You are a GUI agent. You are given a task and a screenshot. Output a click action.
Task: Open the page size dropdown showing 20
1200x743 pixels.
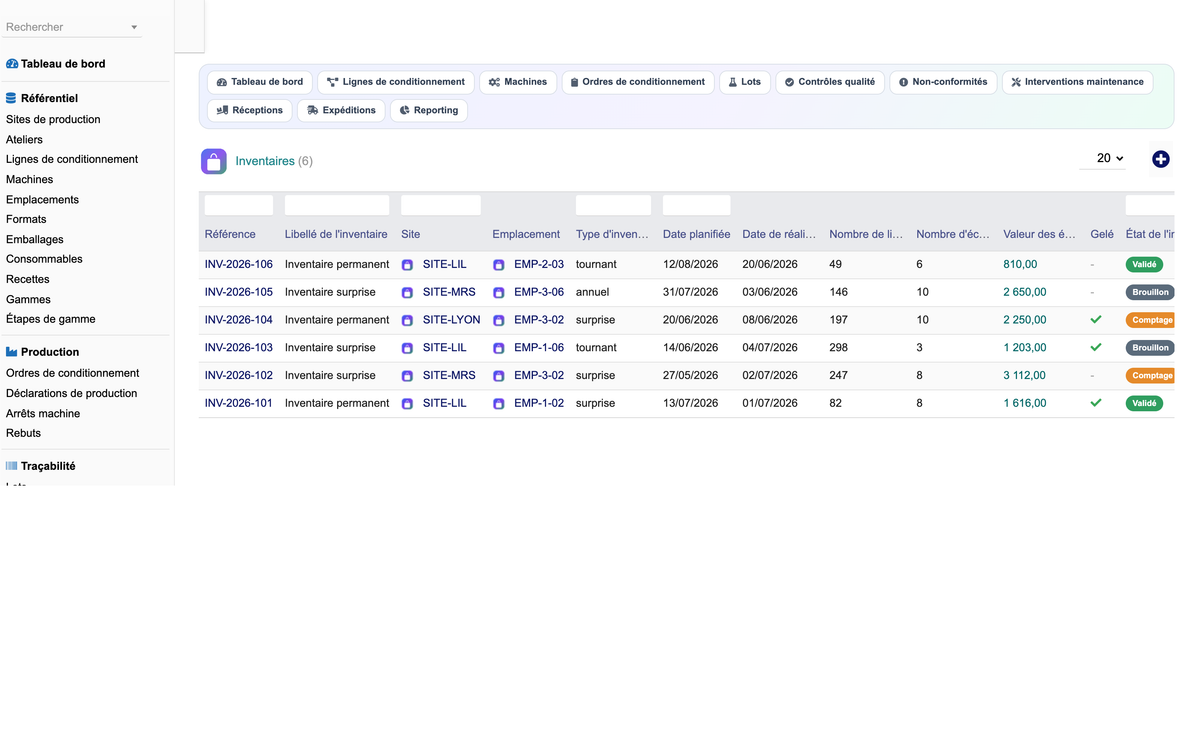1103,158
